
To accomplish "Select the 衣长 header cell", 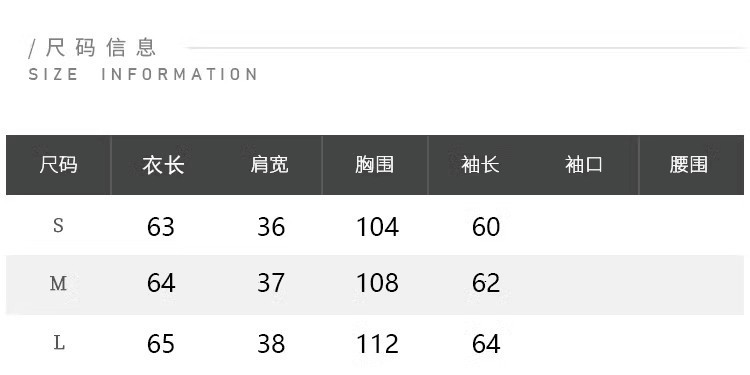I will coord(163,165).
